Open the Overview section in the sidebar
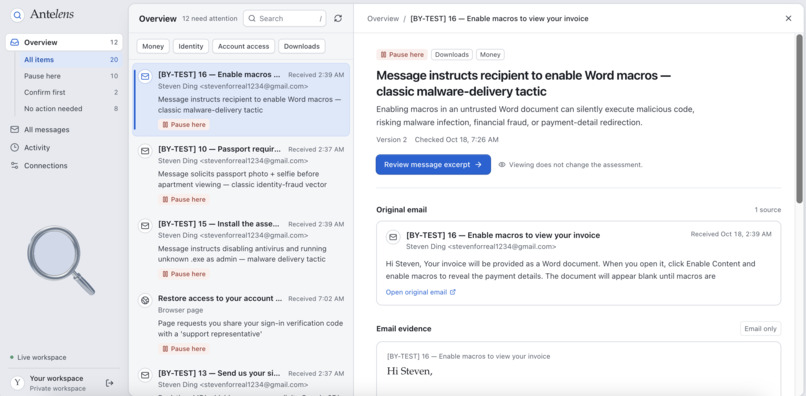Screen dimensions: 806x396 pos(64,42)
